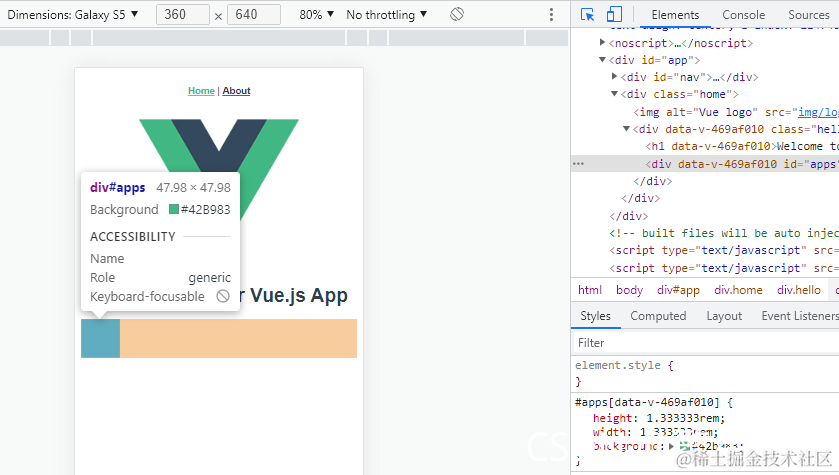Open the Computed pane tab
The height and width of the screenshot is (475, 839).
[x=658, y=316]
